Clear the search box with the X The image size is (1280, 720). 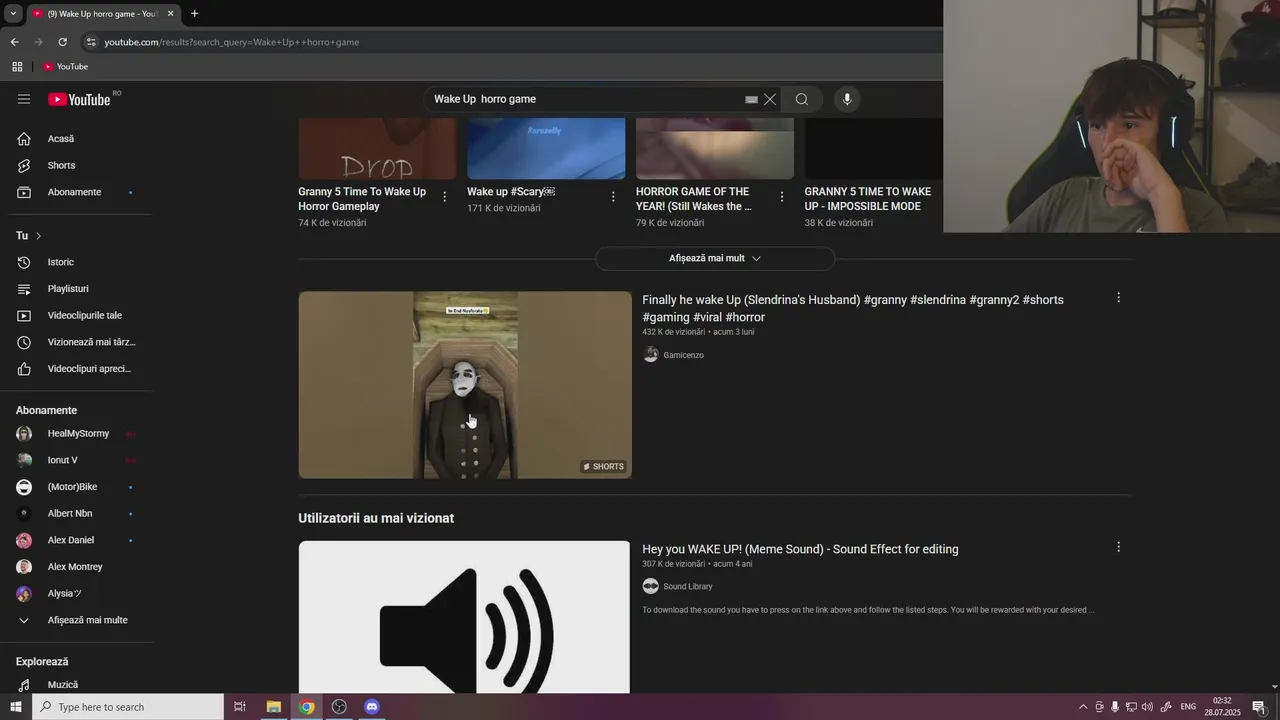click(770, 99)
